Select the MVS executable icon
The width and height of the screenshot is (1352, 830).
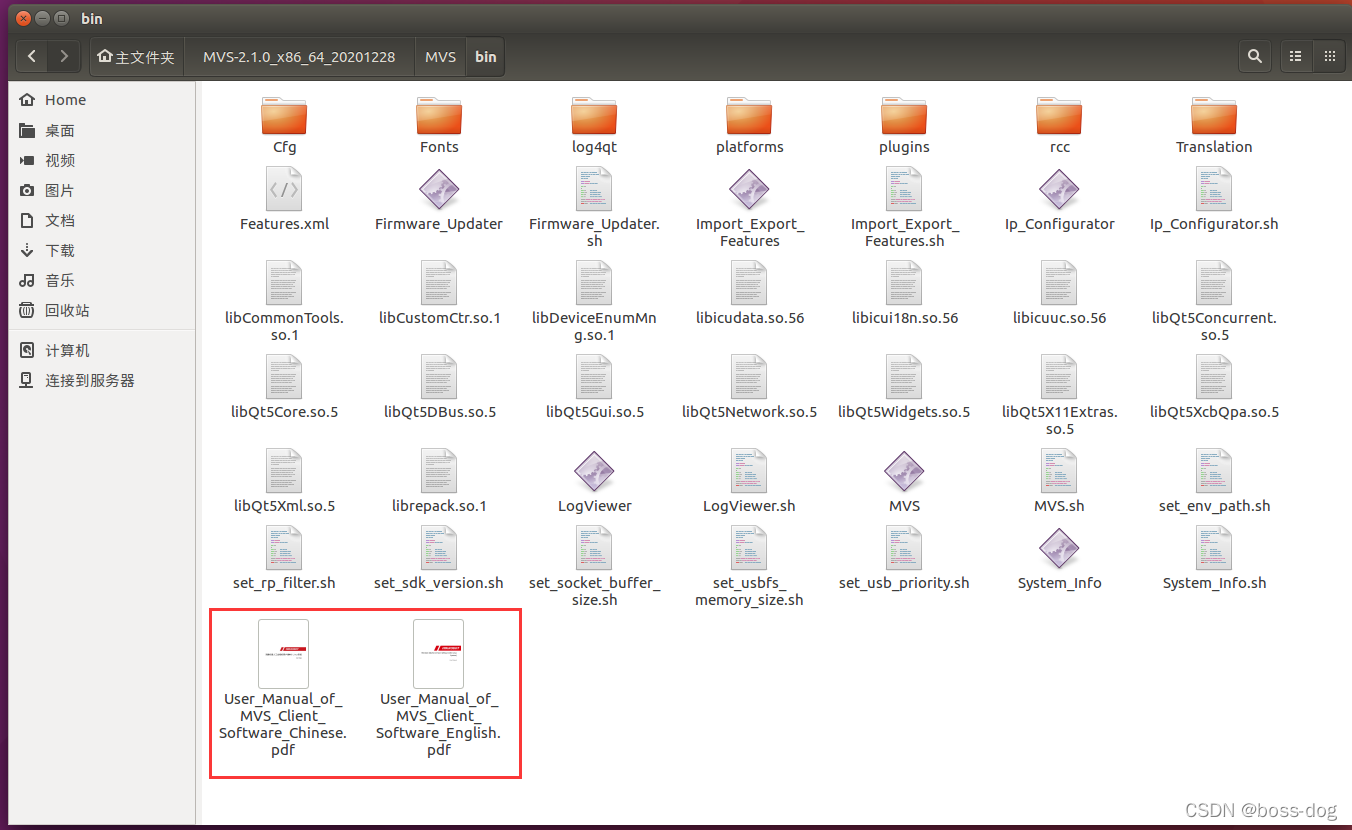(904, 471)
